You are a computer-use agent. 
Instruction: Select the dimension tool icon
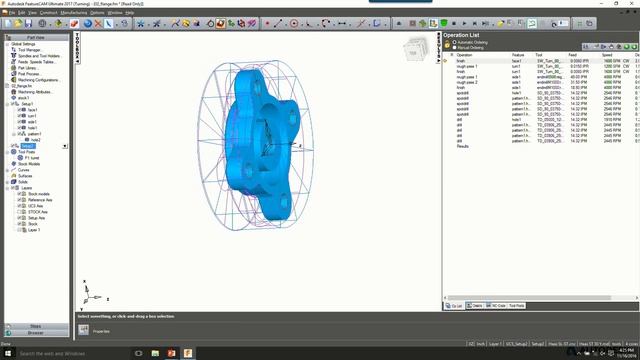pyautogui.click(x=342, y=24)
